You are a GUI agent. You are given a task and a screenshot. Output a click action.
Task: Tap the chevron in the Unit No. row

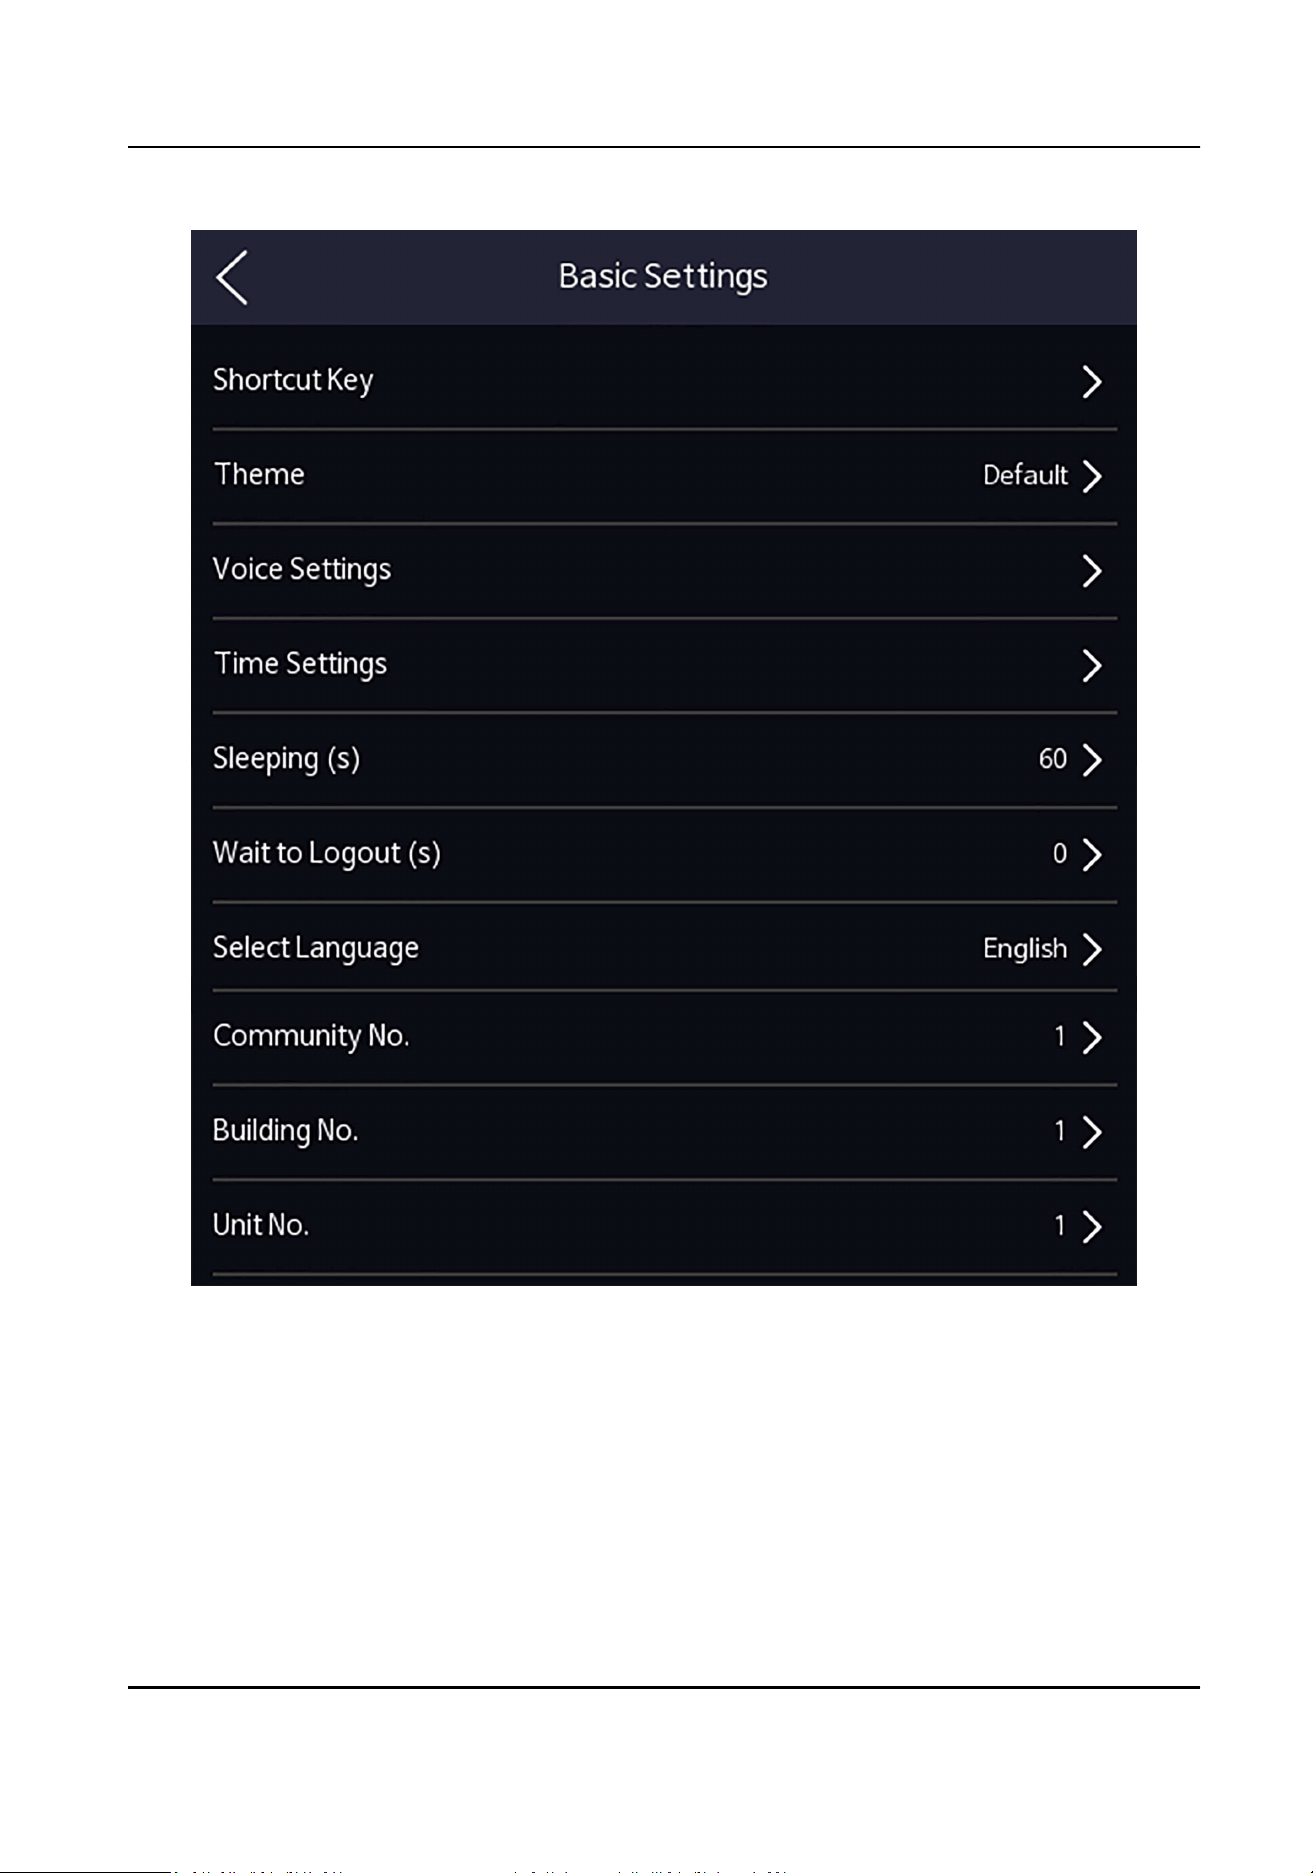pos(1092,1226)
